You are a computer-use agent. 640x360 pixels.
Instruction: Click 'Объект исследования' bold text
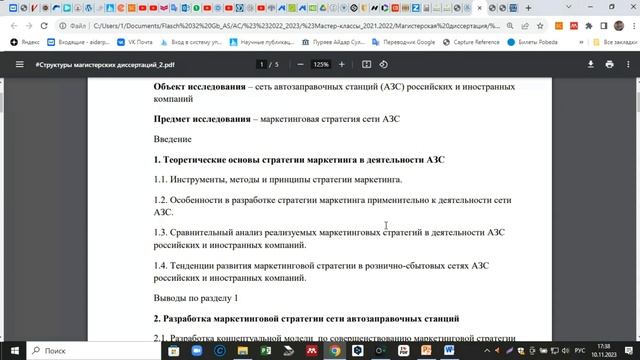200,87
